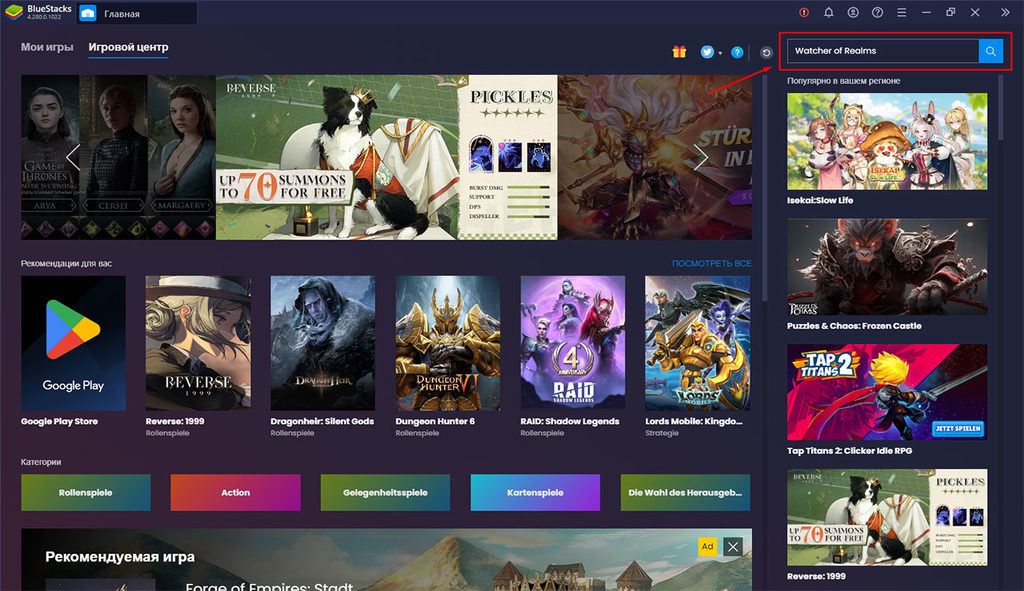Click the RAID: Shadow Legends title text

coord(569,421)
